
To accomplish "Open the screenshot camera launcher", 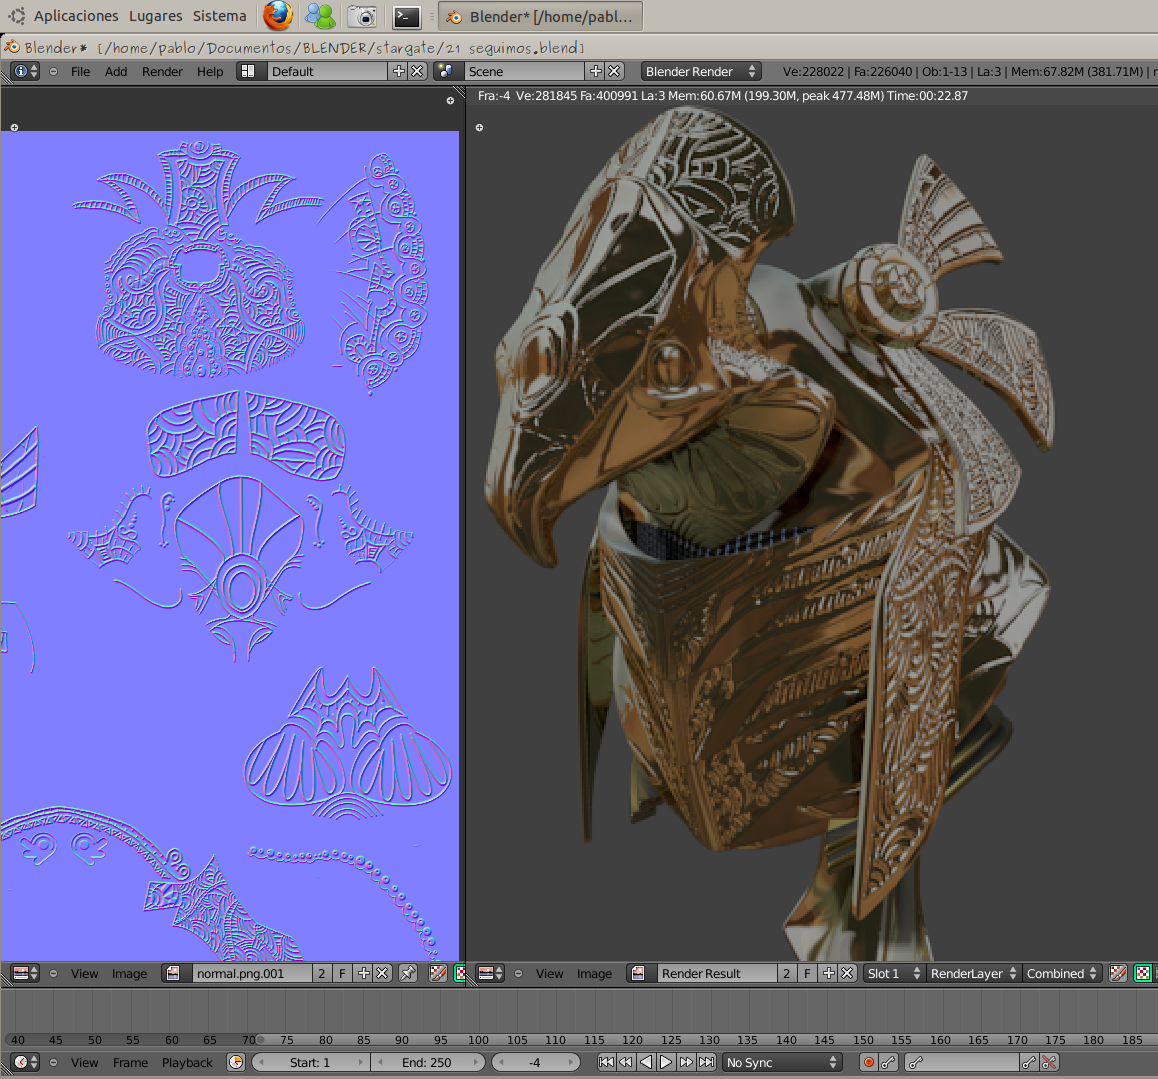I will 362,16.
